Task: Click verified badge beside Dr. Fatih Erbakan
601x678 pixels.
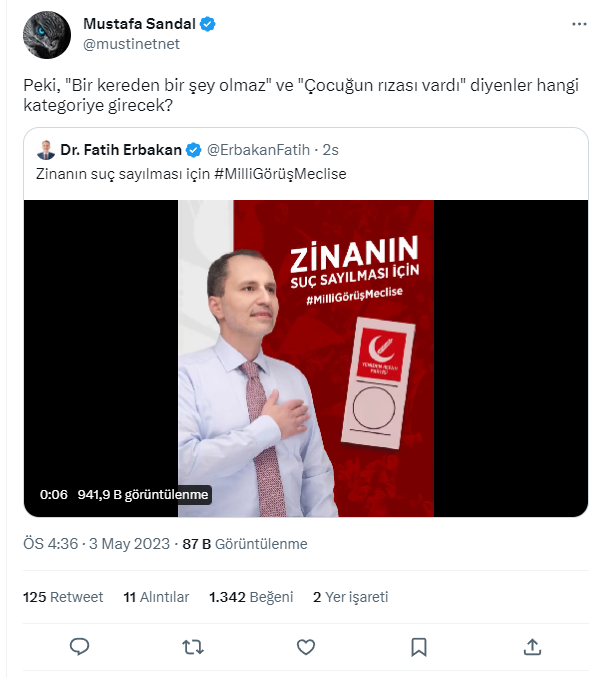Action: (x=193, y=150)
